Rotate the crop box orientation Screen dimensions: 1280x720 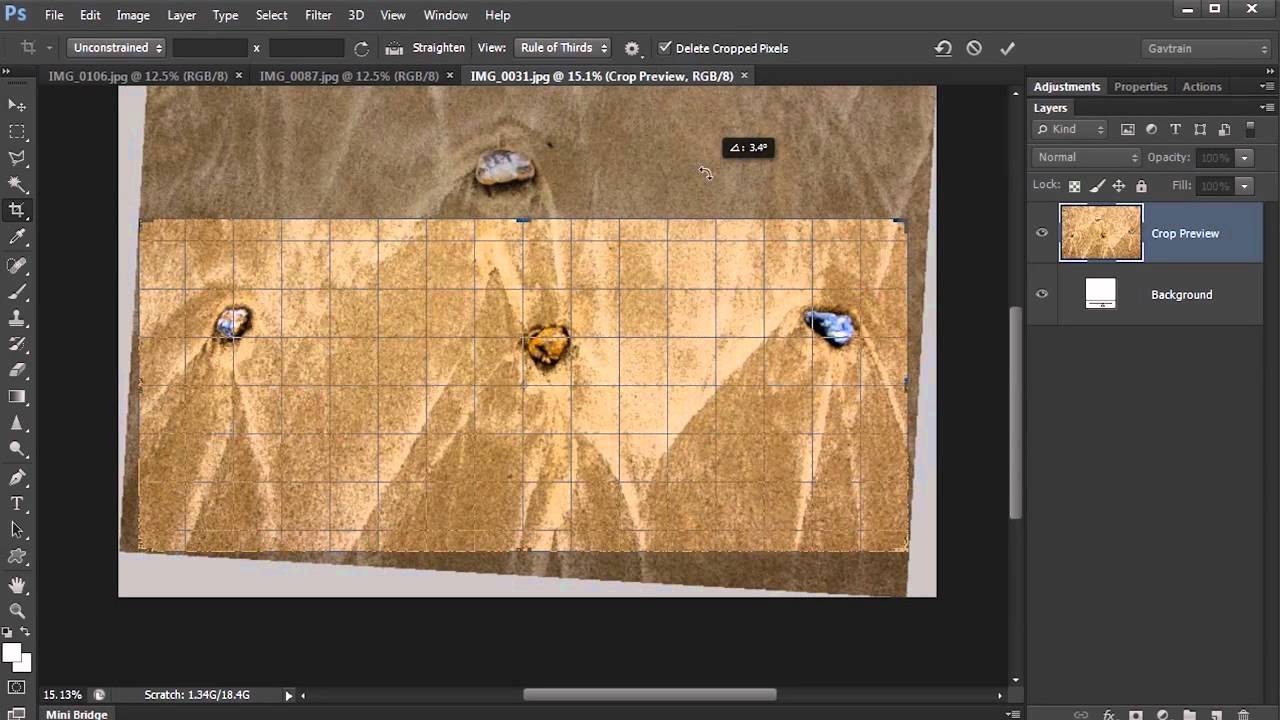361,48
